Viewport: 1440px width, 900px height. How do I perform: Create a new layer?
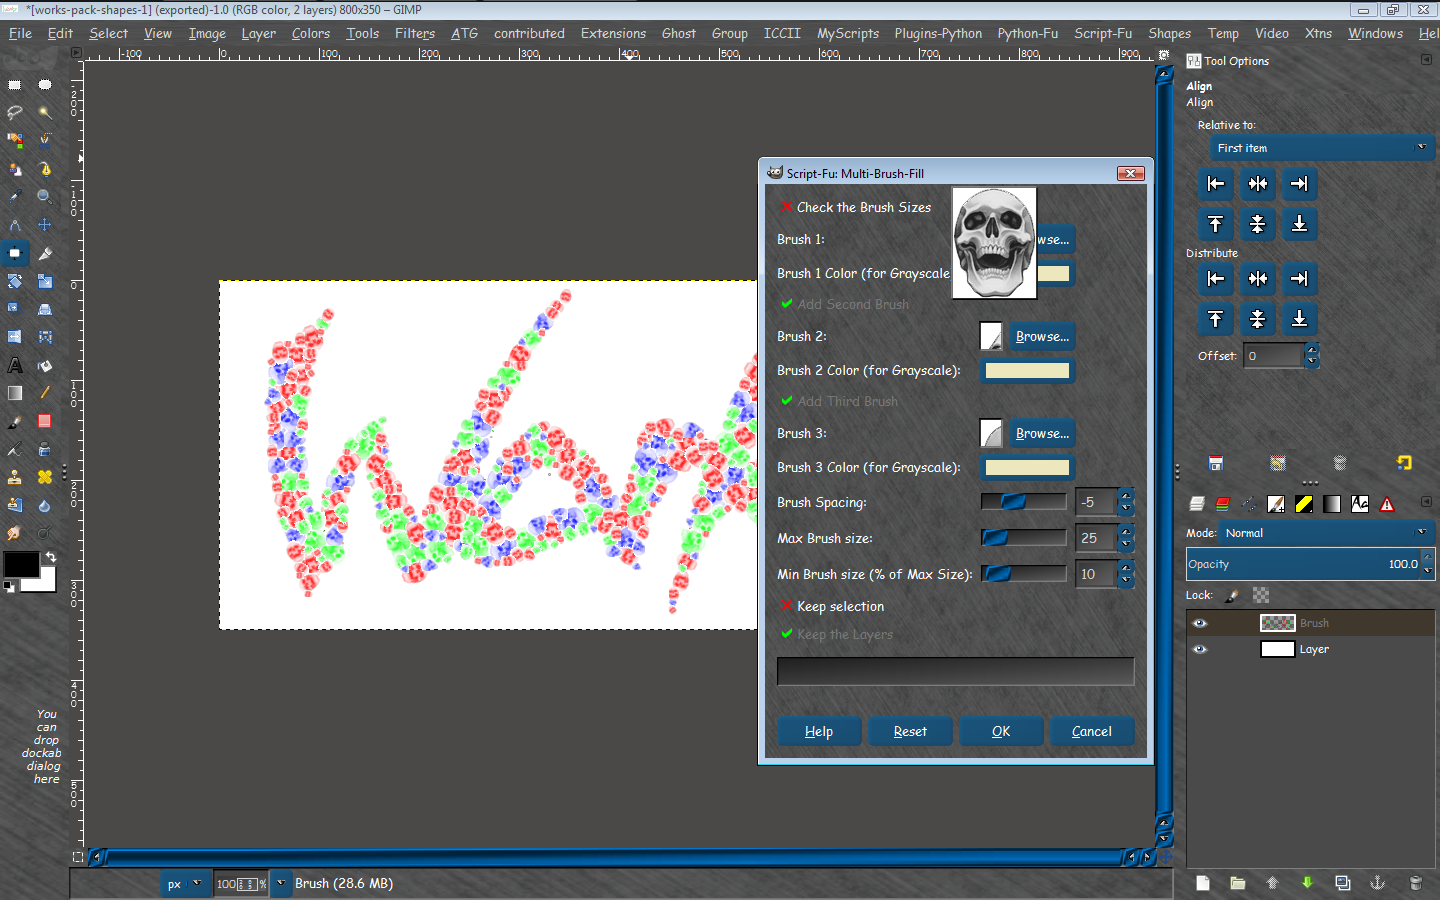(1203, 883)
